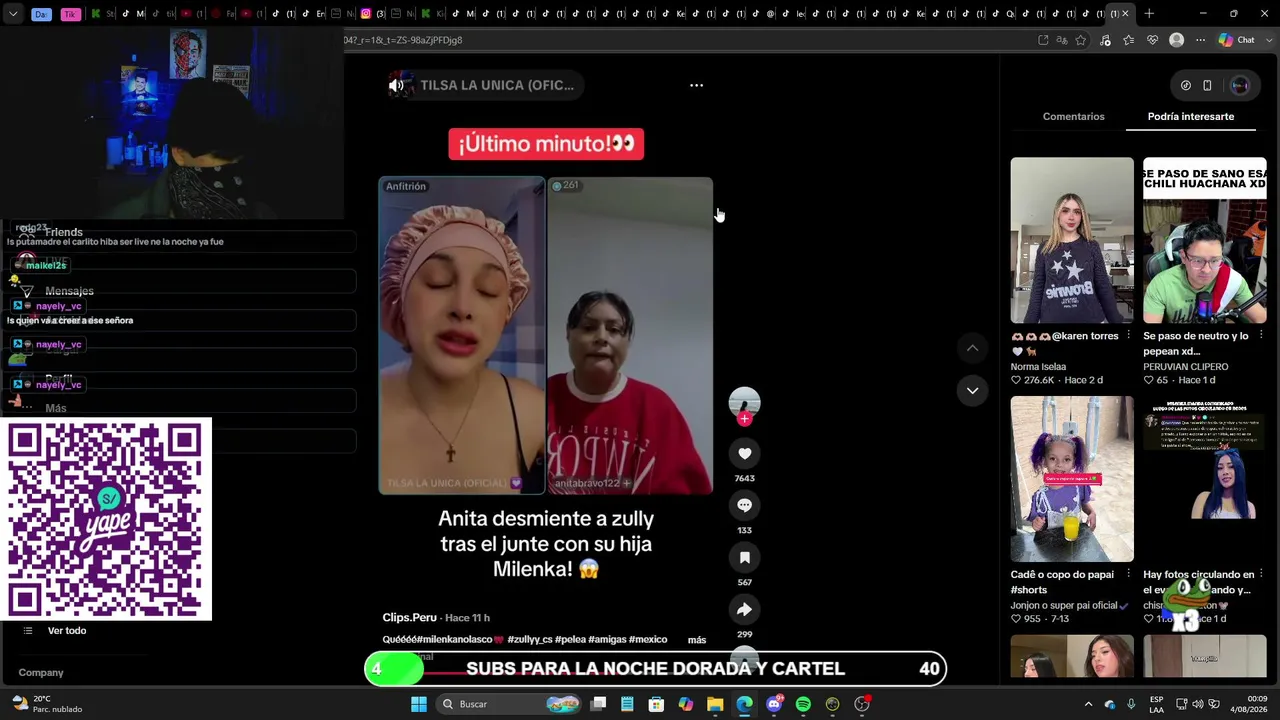Viewport: 1280px width, 720px height.
Task: Open Spotify from the taskbar
Action: [803, 704]
